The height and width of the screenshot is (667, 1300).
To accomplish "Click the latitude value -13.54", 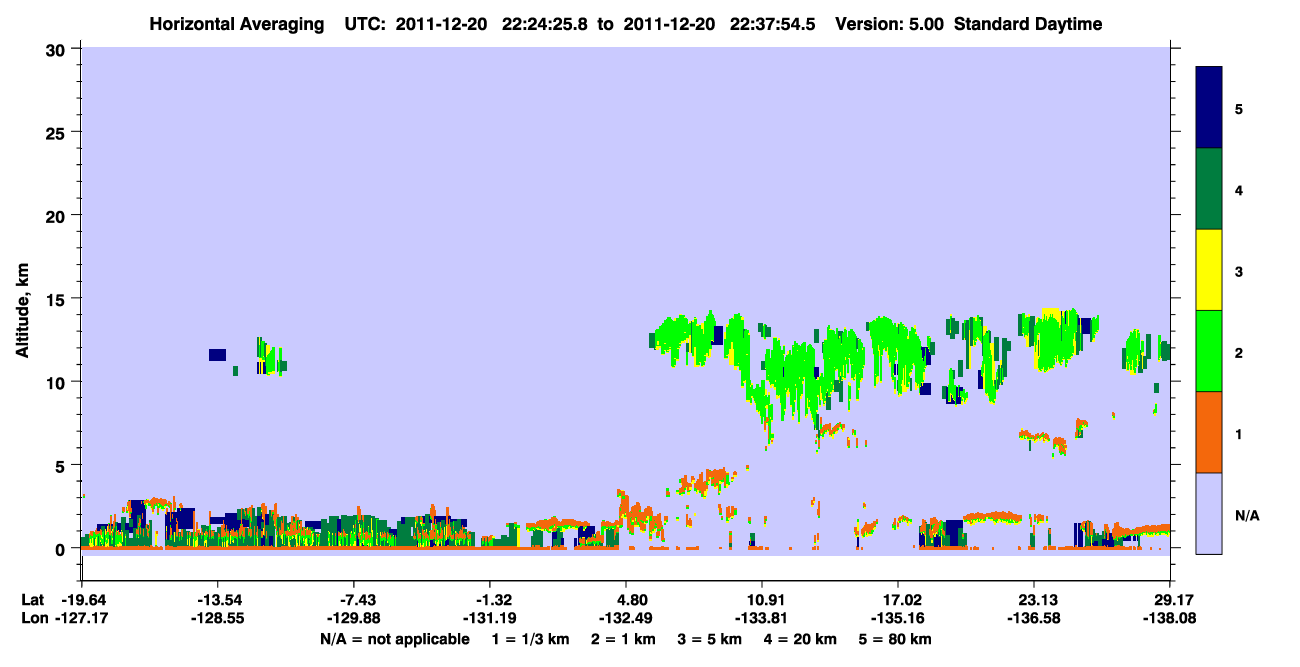I will coord(218,600).
